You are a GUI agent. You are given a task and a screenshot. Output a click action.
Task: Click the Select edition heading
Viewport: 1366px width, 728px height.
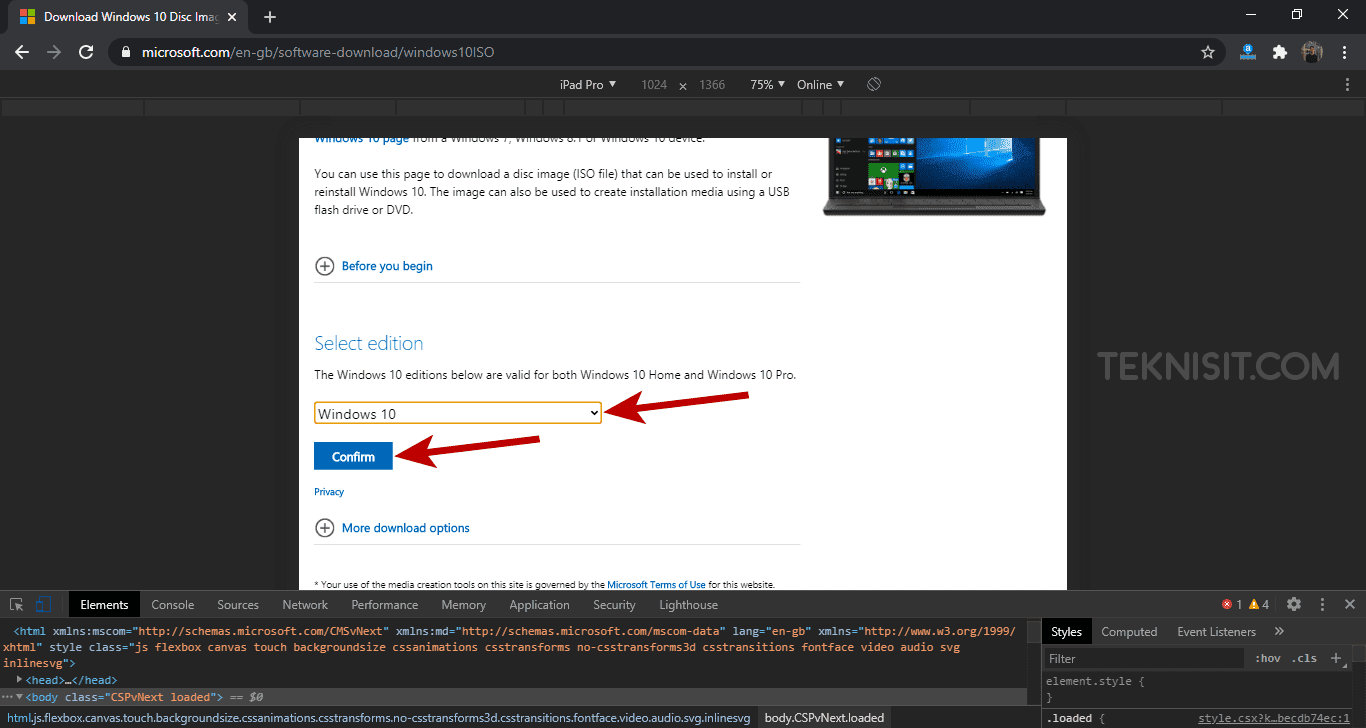point(369,343)
